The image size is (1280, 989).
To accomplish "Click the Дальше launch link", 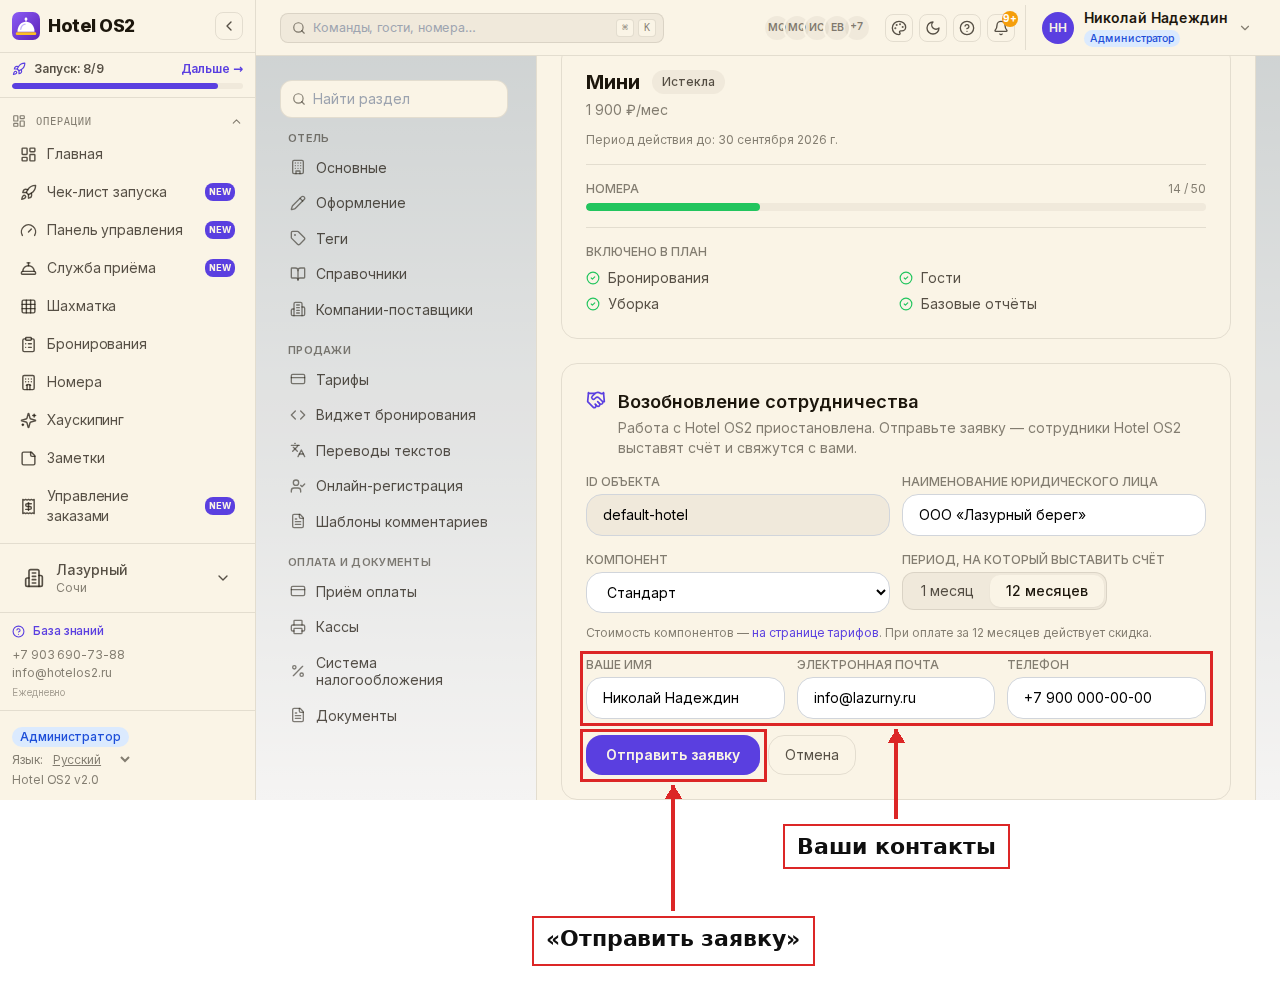I will (212, 69).
